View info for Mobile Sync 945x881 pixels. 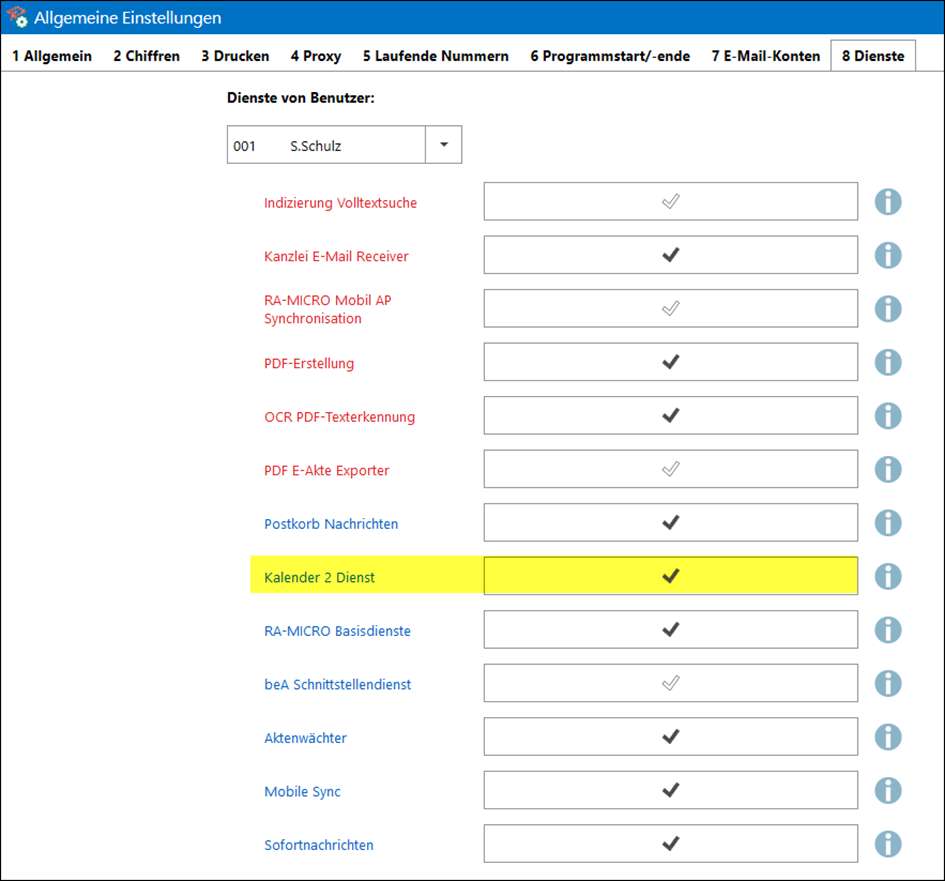[888, 790]
